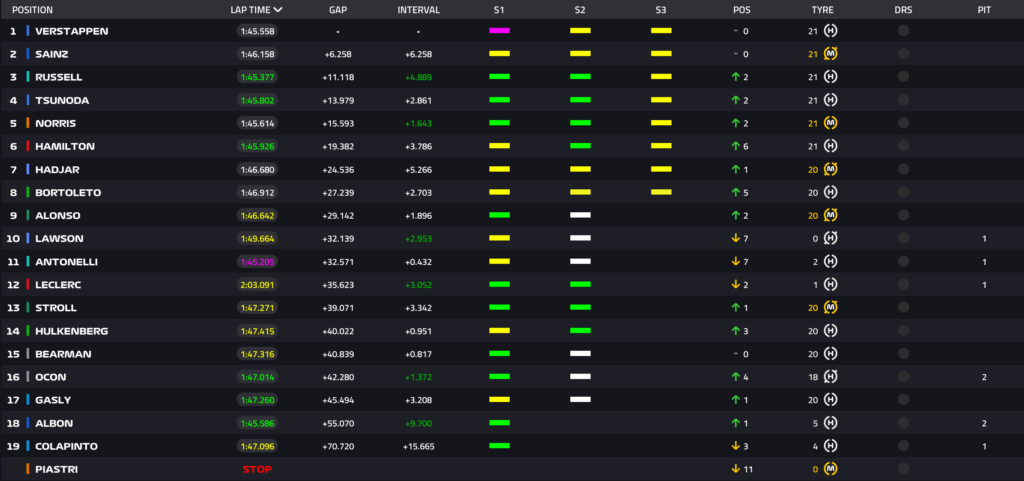Click Piastri's position-lost down arrow
Viewport: 1024px width, 481px height.
point(734,469)
